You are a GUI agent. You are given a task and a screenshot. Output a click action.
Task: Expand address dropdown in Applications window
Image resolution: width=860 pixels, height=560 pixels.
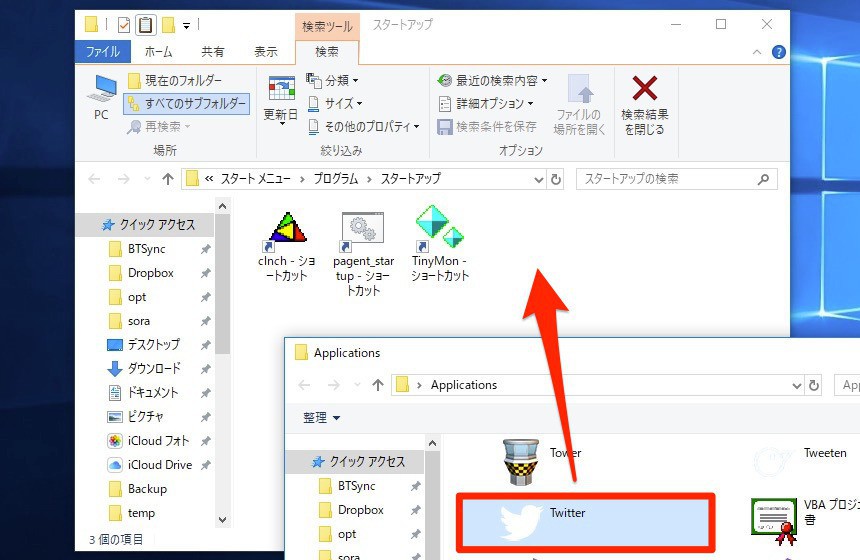coord(797,386)
